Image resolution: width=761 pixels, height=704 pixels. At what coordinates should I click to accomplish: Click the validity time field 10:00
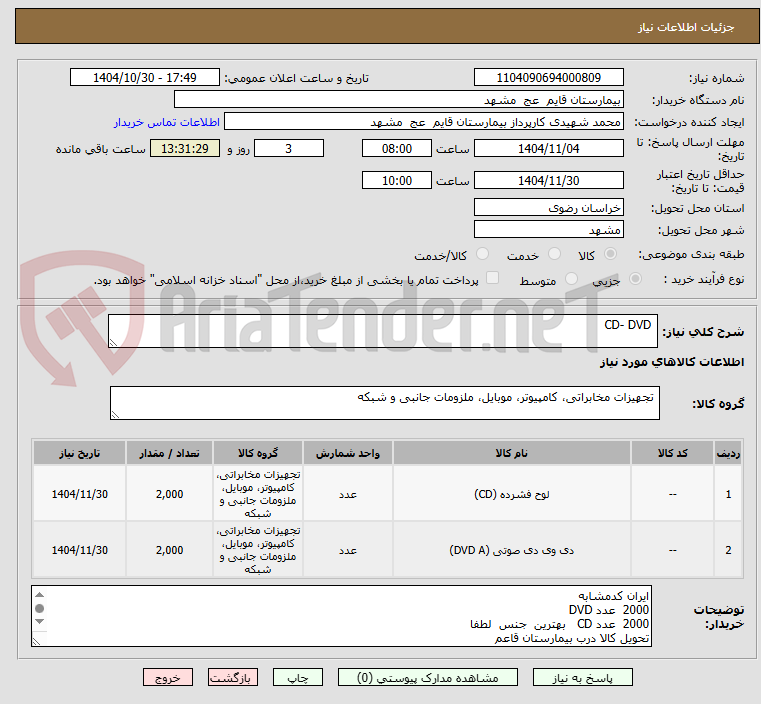(x=397, y=180)
